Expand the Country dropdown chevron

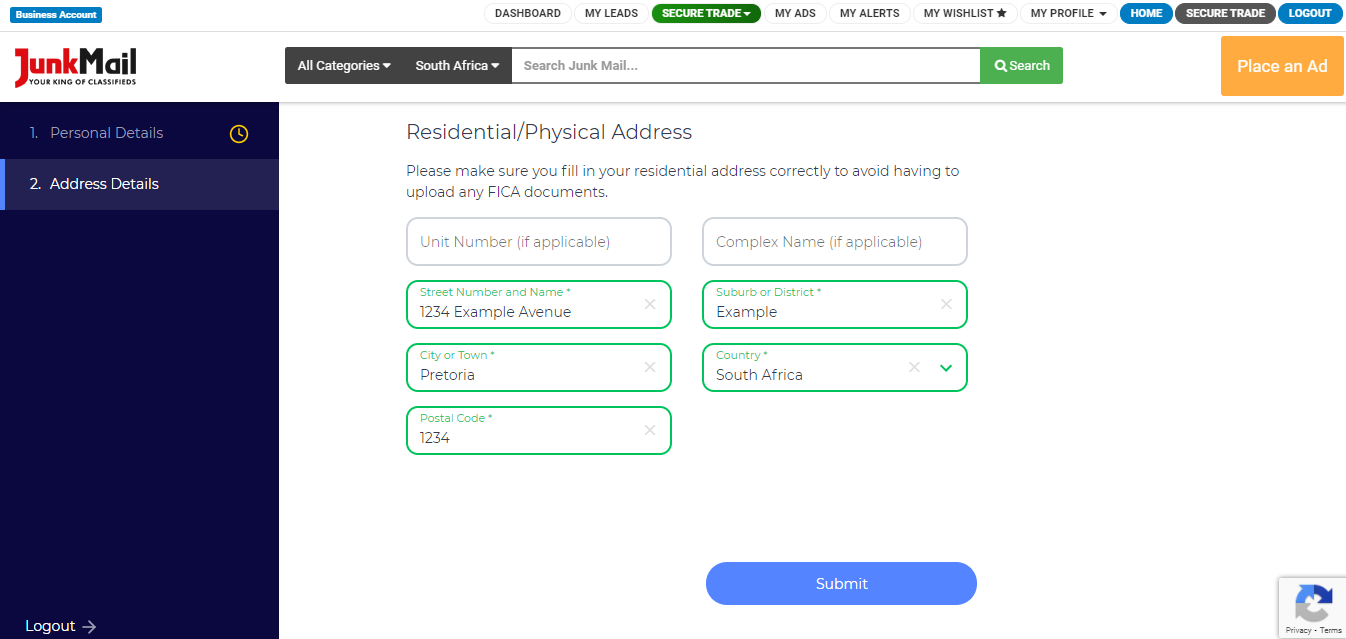point(946,367)
